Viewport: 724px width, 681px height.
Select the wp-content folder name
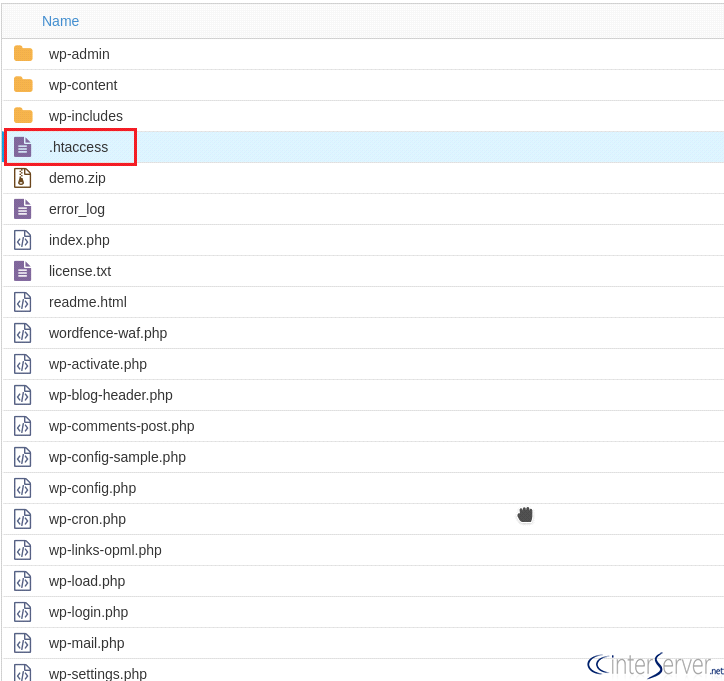tap(83, 85)
